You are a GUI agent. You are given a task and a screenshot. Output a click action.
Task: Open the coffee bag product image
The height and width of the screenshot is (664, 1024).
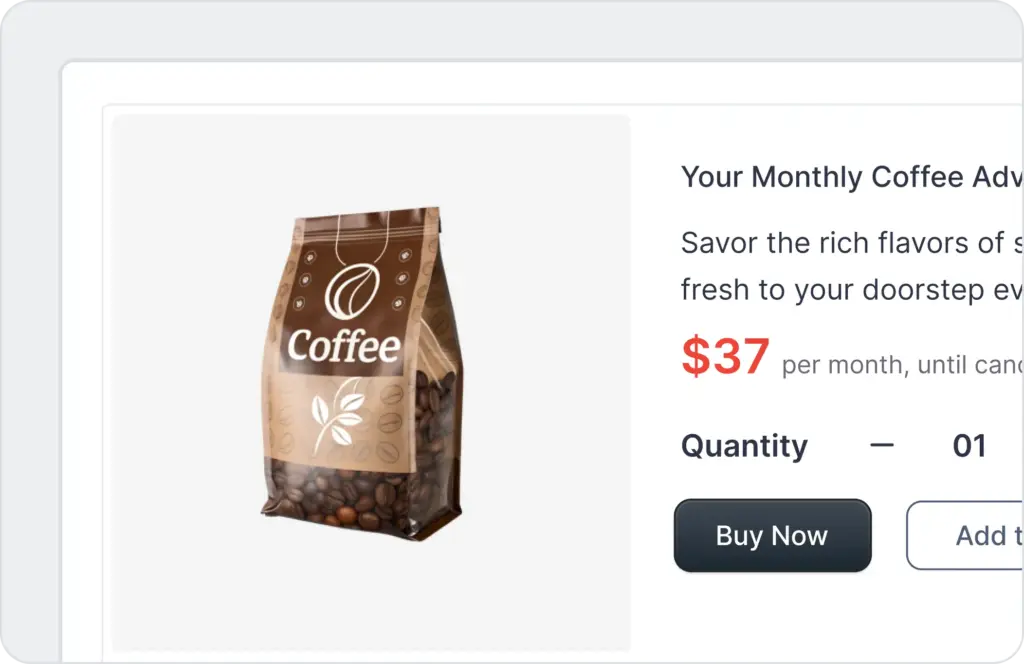tap(371, 382)
